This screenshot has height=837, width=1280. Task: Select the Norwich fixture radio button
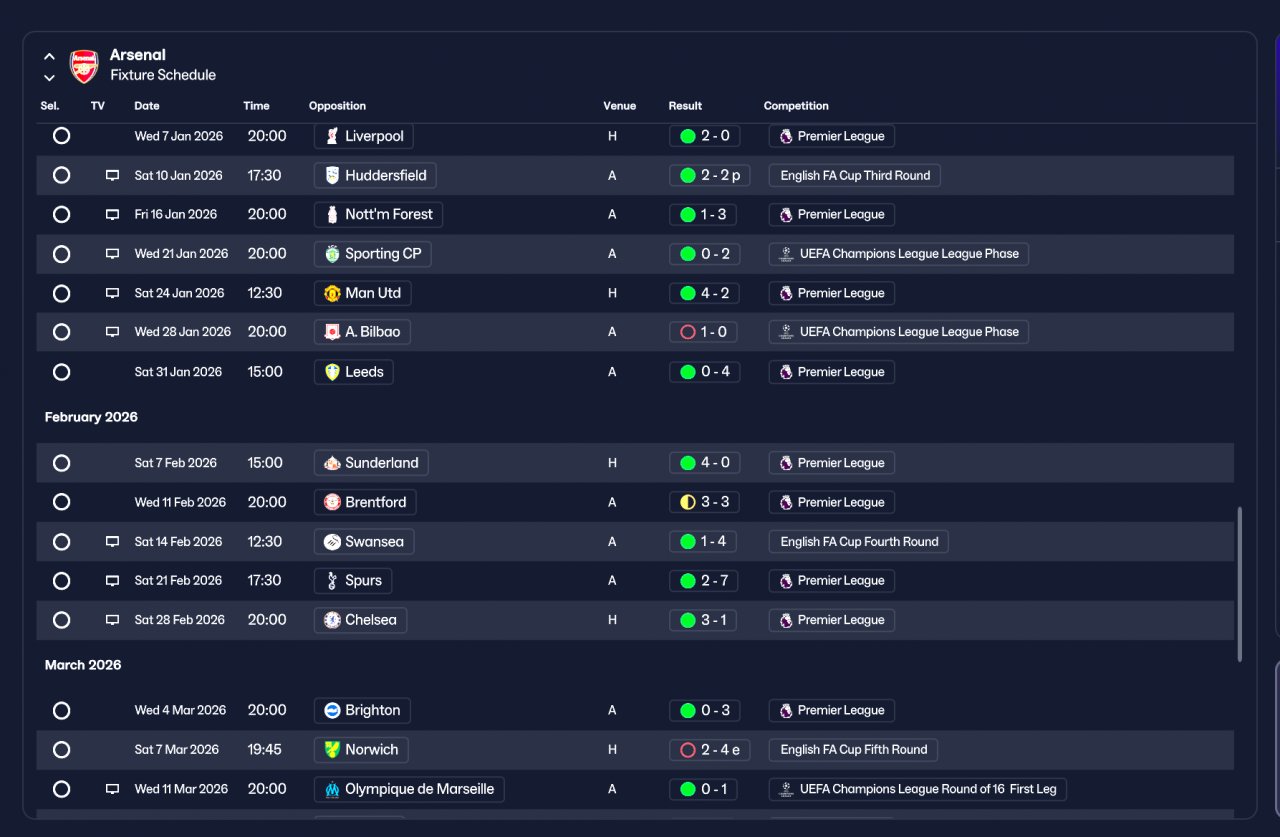coord(61,750)
